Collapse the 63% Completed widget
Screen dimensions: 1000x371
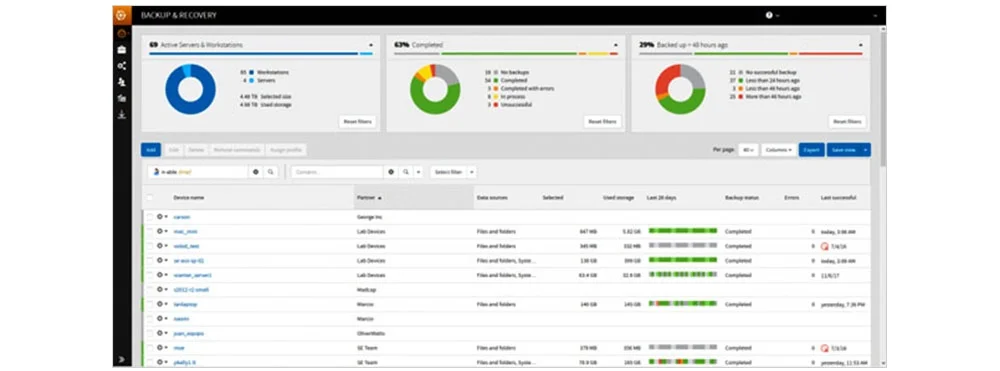(615, 45)
